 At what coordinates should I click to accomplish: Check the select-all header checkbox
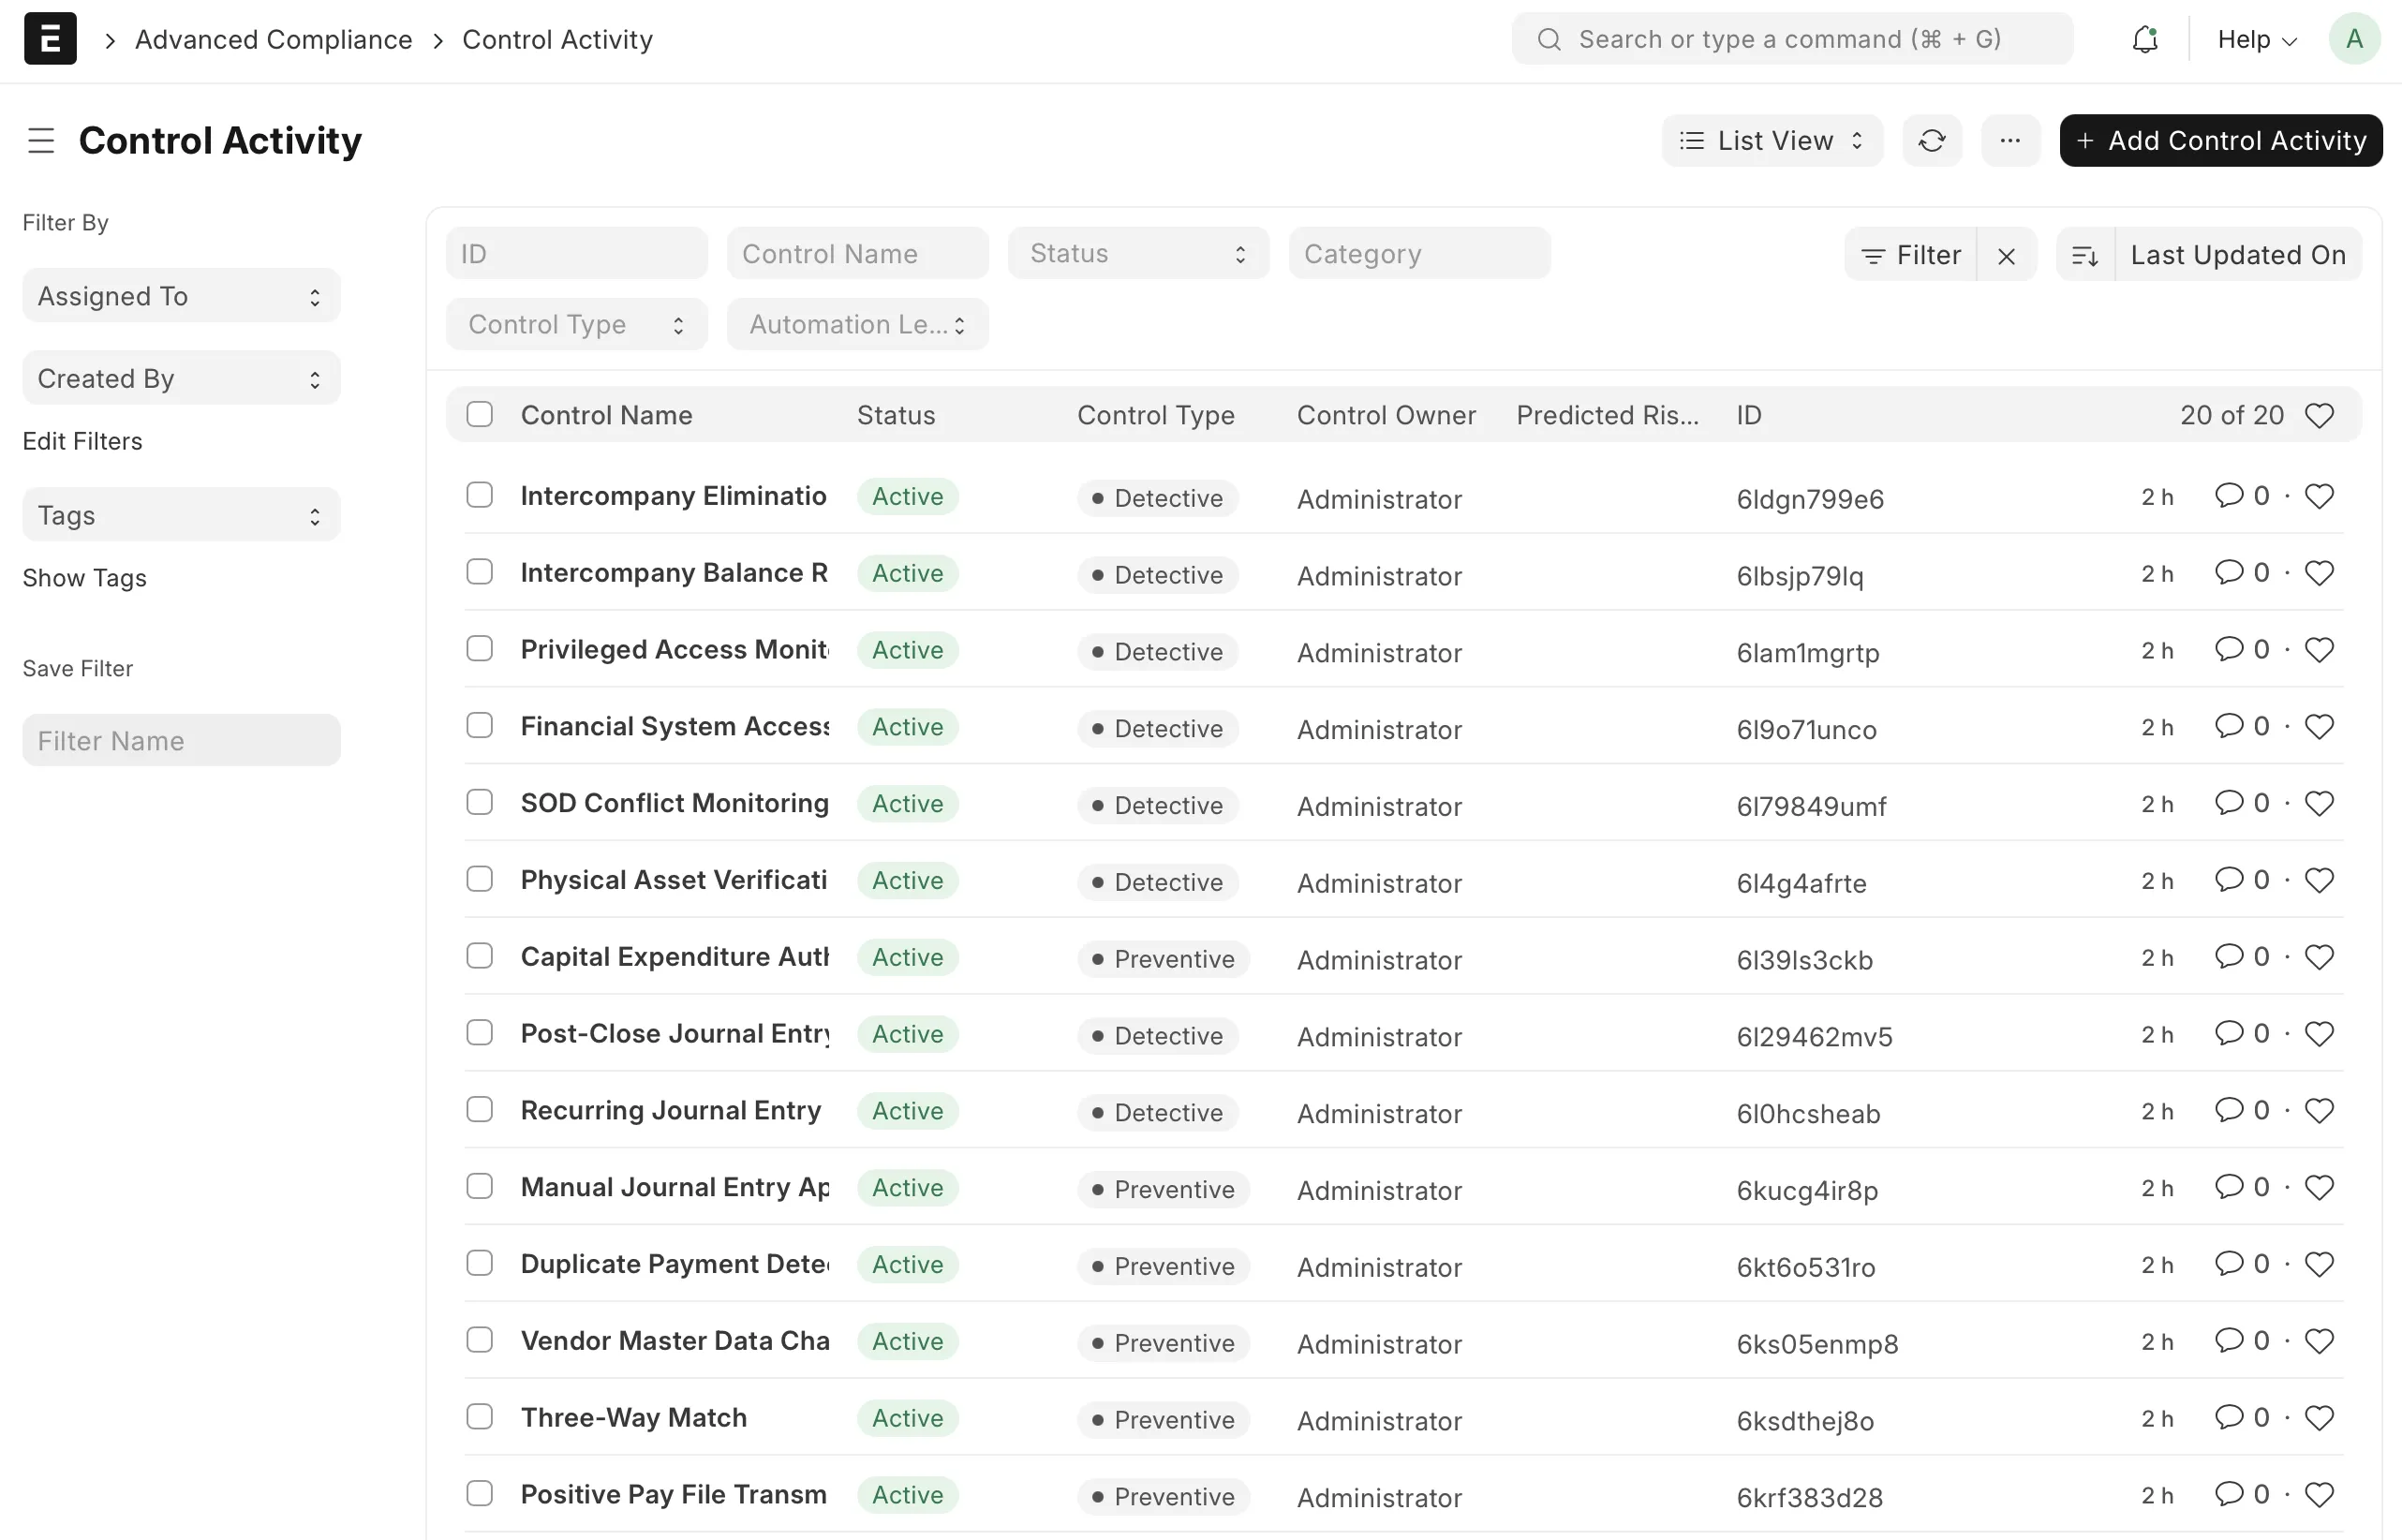[480, 414]
